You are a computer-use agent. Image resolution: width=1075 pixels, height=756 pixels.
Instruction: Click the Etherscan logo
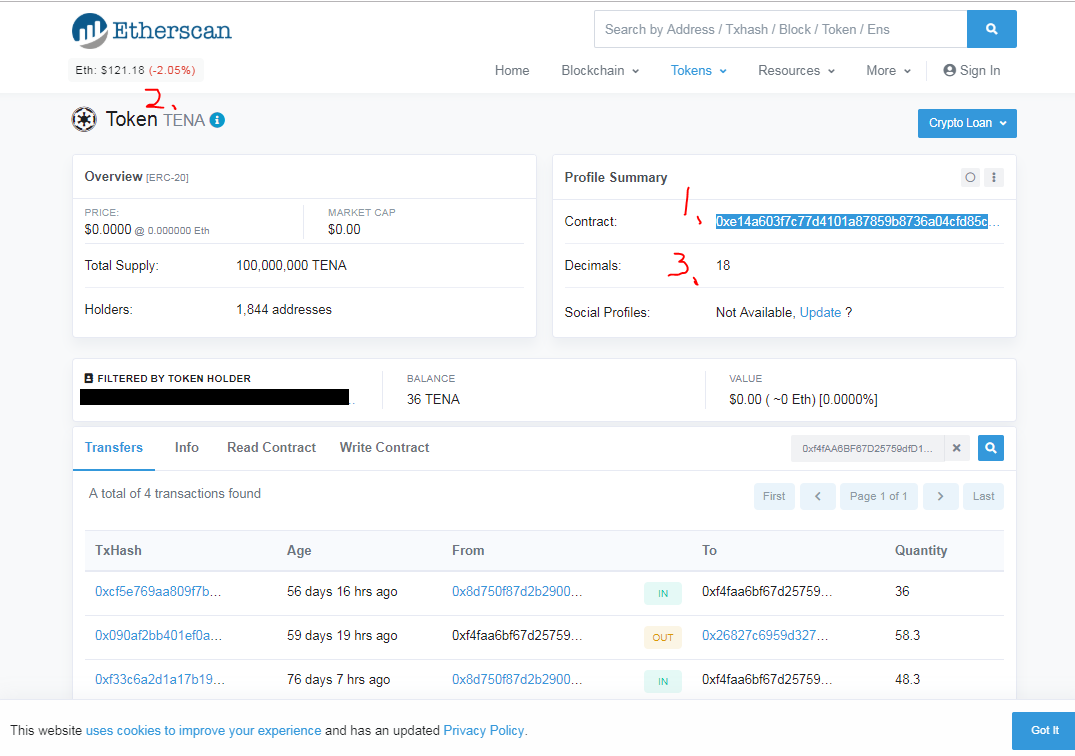point(152,31)
